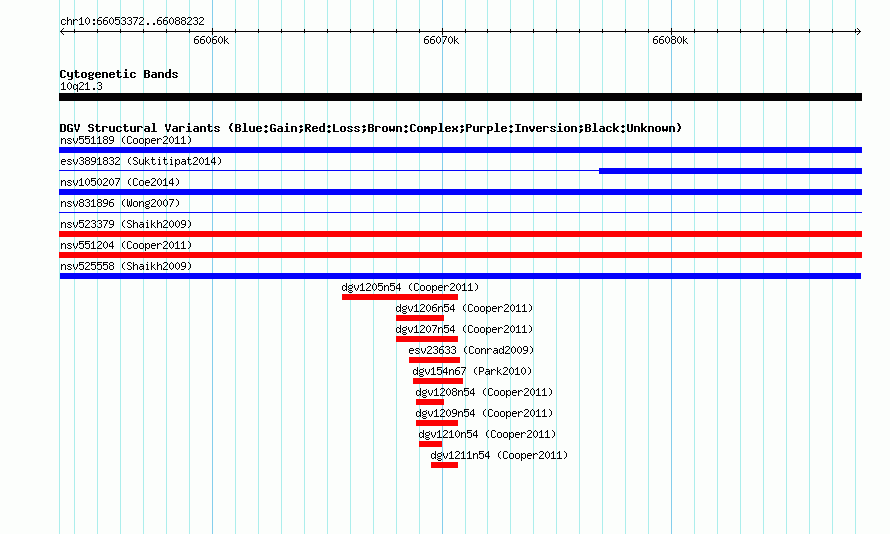890x534 pixels.
Task: Click the red bar under dgv1210n54
Action: (430, 444)
